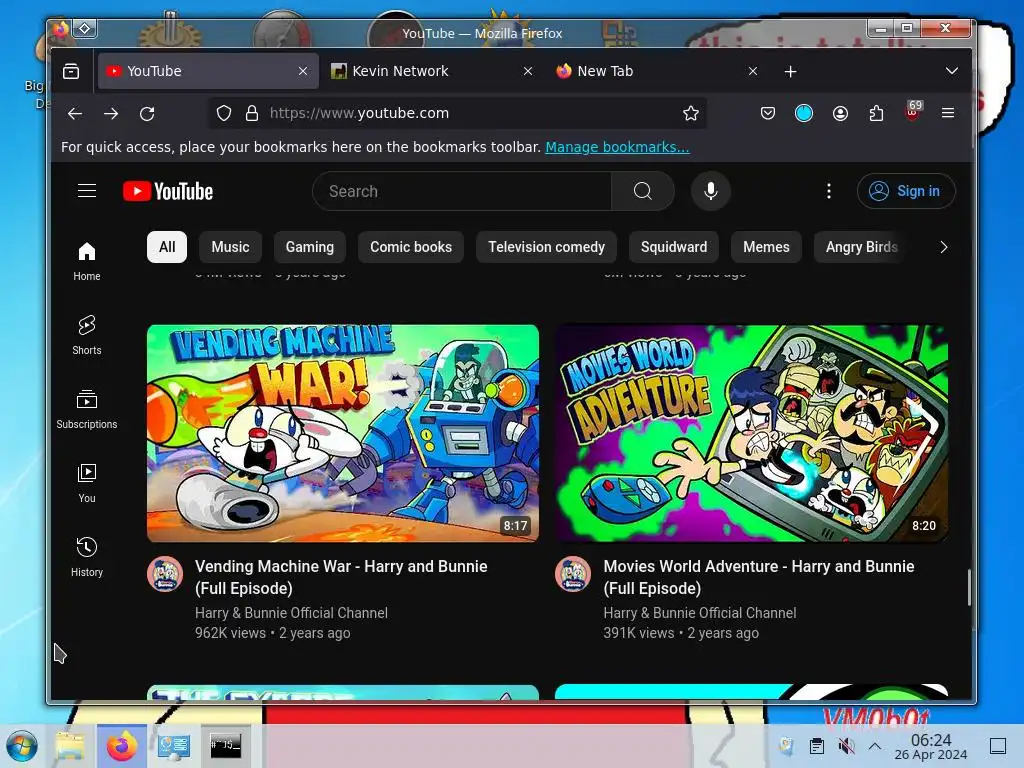Viewport: 1024px width, 768px height.
Task: Toggle muted volume icon in tray
Action: coord(846,746)
